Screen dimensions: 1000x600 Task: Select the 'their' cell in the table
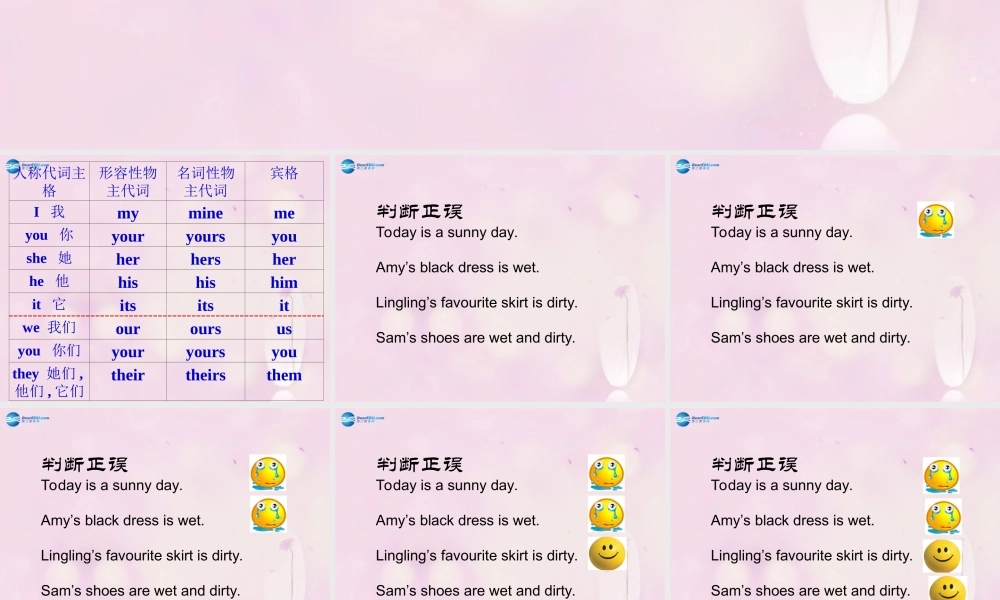pos(128,381)
